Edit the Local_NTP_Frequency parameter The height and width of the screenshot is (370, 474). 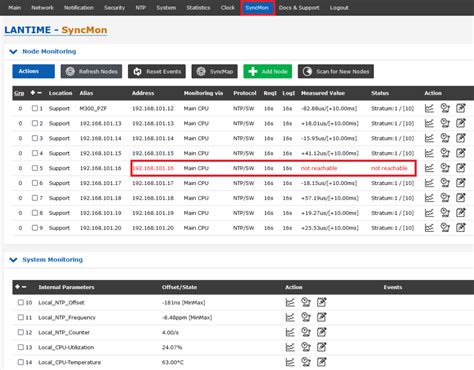coord(321,317)
